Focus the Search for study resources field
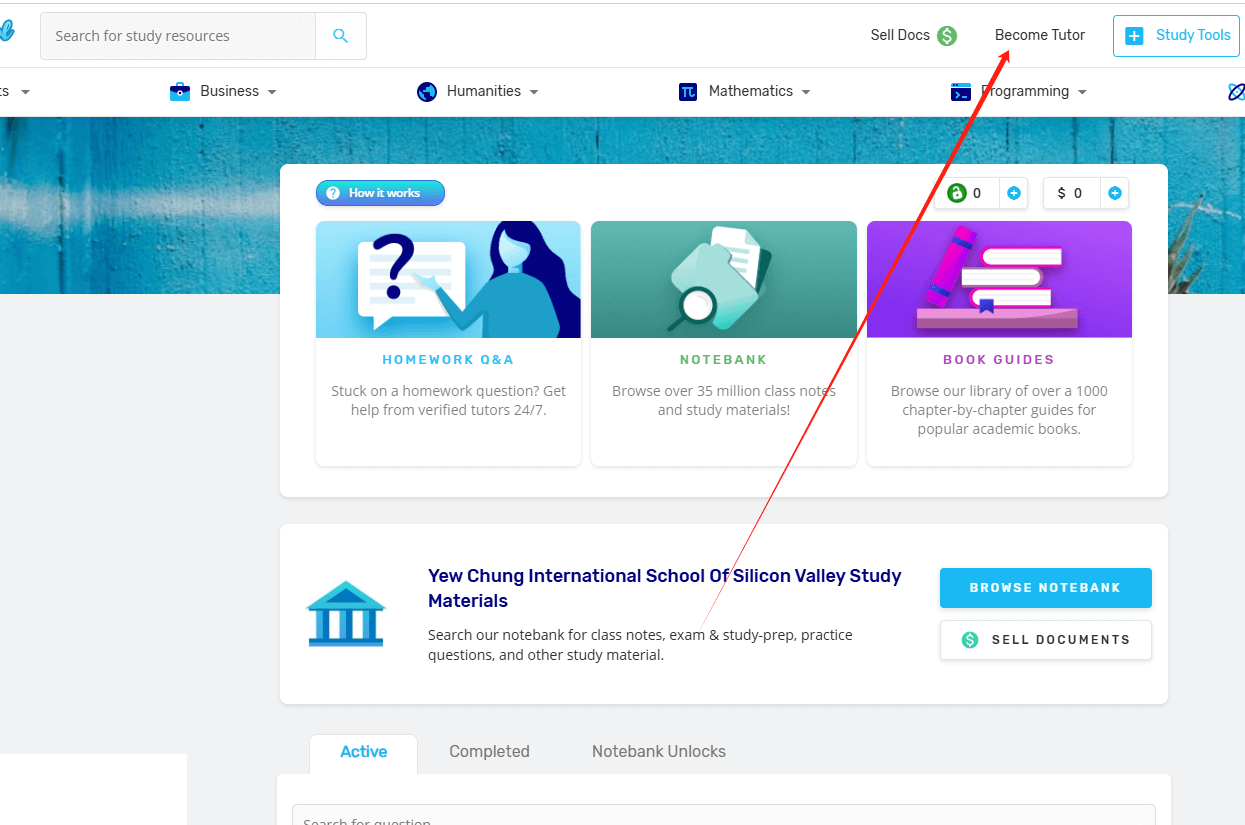 (178, 36)
